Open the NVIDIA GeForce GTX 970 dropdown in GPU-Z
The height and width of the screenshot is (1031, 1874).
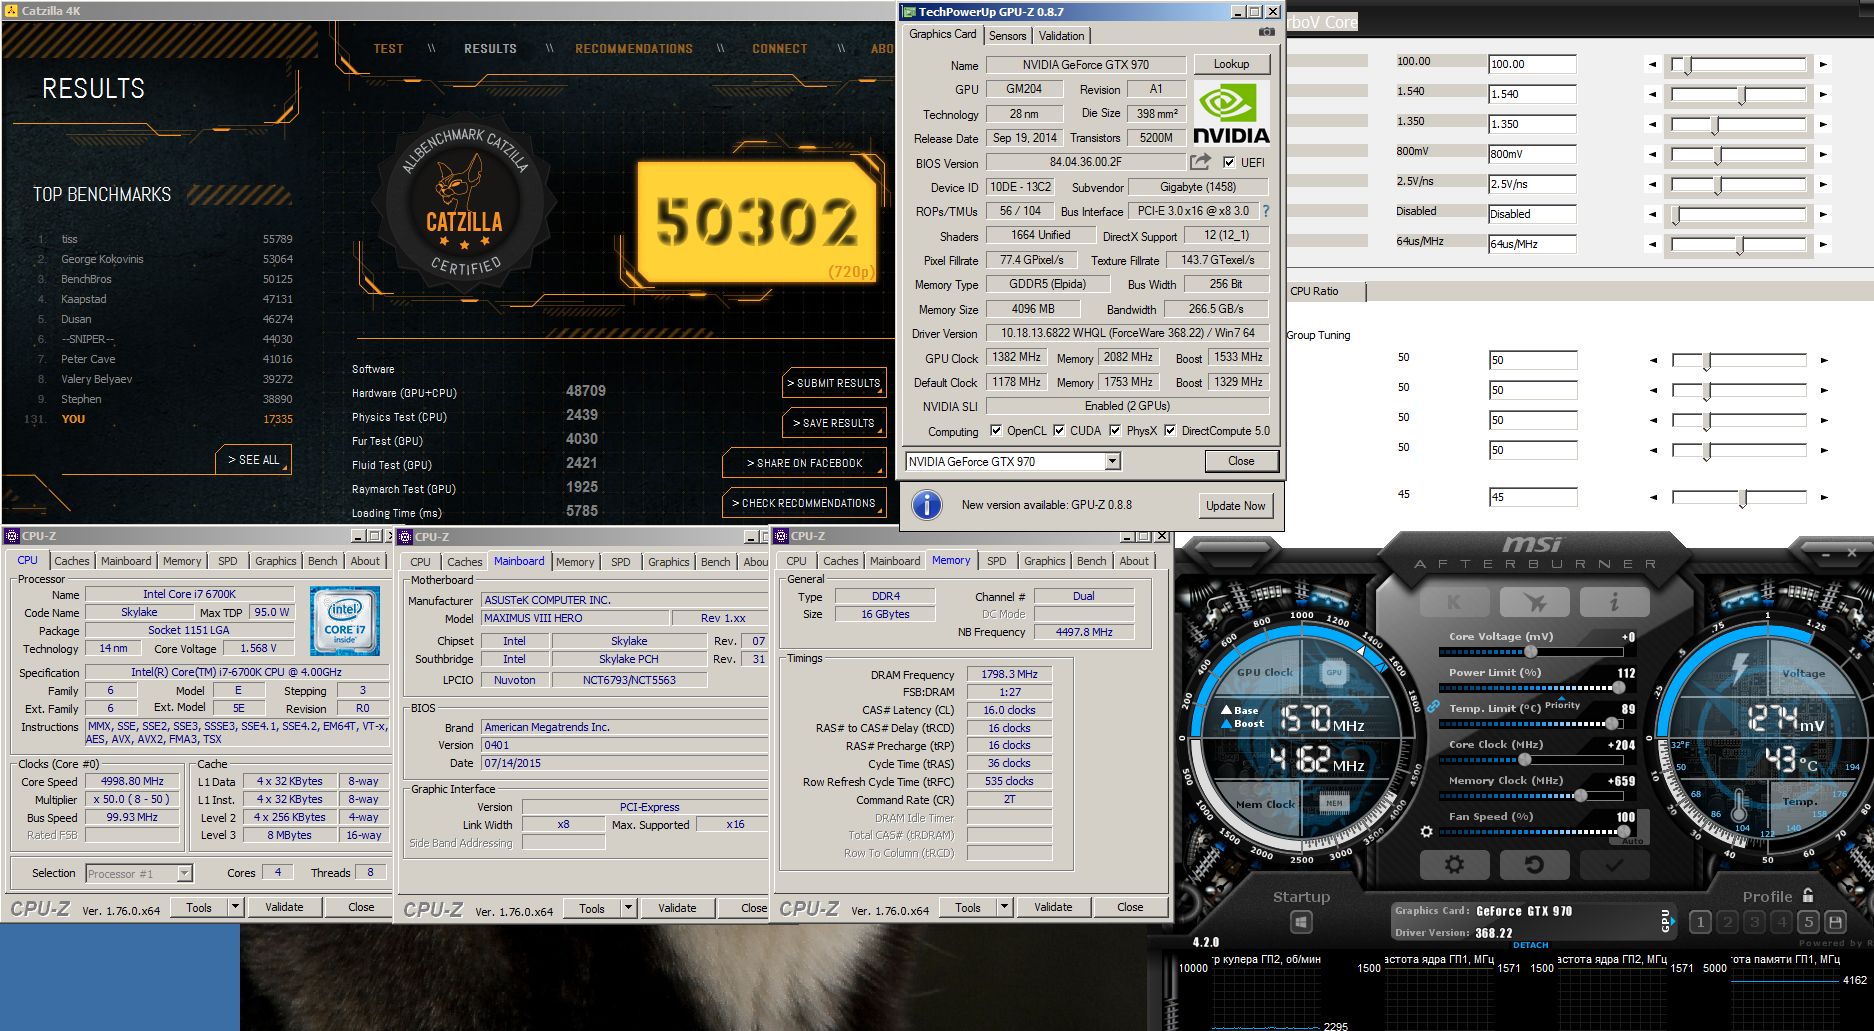pyautogui.click(x=1112, y=461)
